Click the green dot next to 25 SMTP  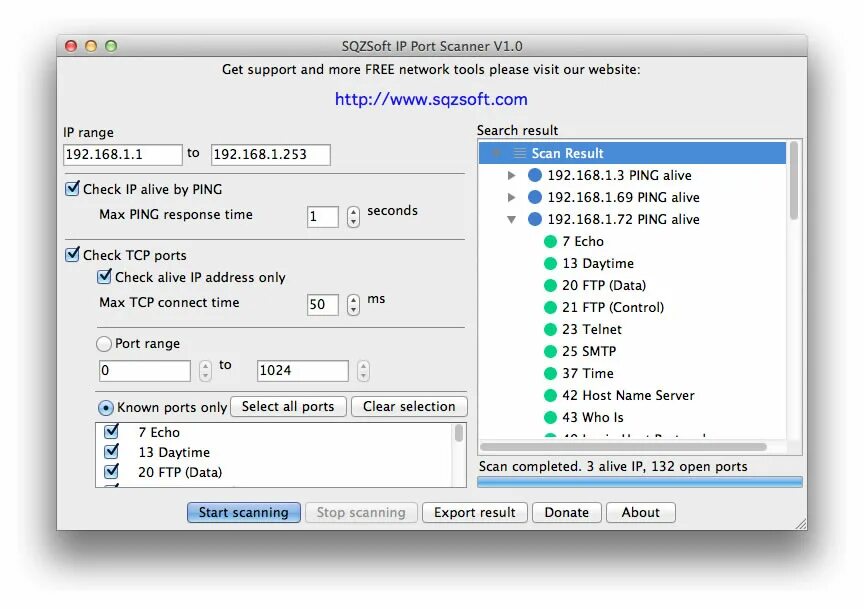(550, 352)
